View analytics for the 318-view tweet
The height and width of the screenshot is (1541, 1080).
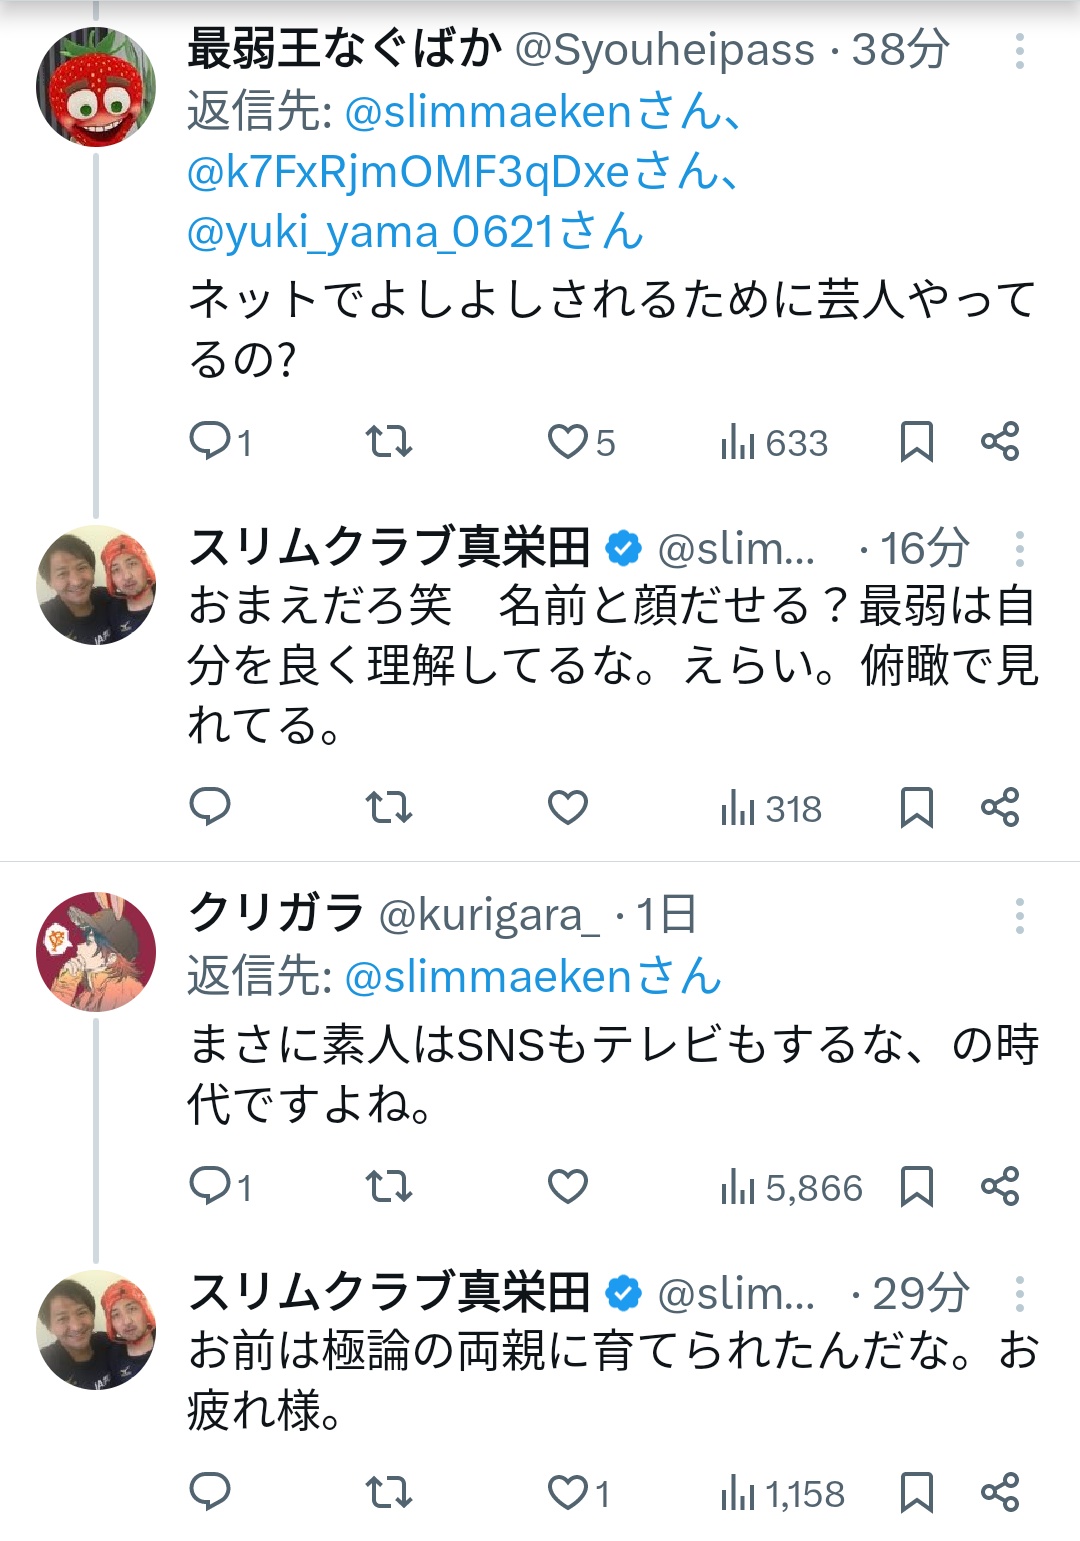pos(772,808)
